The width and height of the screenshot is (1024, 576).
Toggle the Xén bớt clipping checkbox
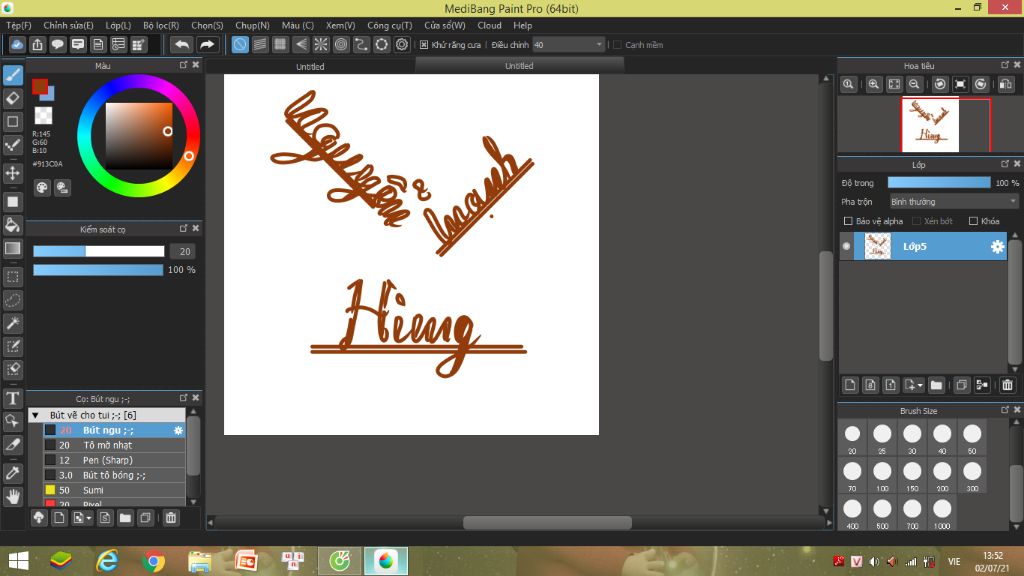click(916, 221)
